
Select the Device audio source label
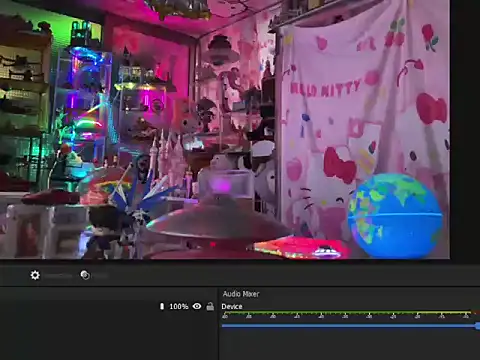pos(232,306)
